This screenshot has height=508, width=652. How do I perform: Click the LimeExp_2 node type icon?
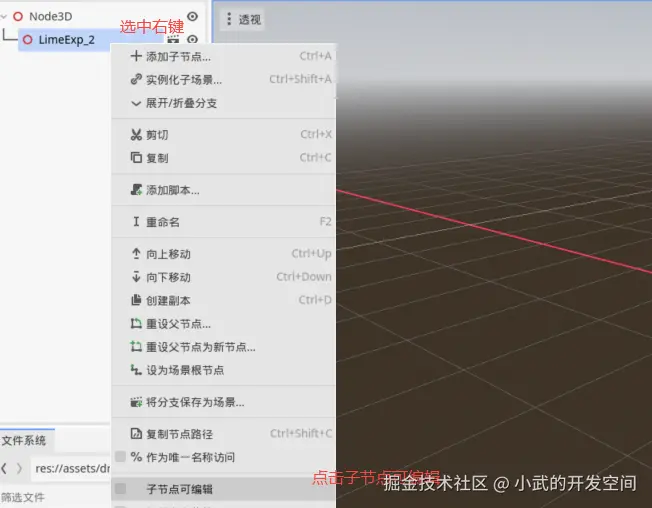point(27,40)
